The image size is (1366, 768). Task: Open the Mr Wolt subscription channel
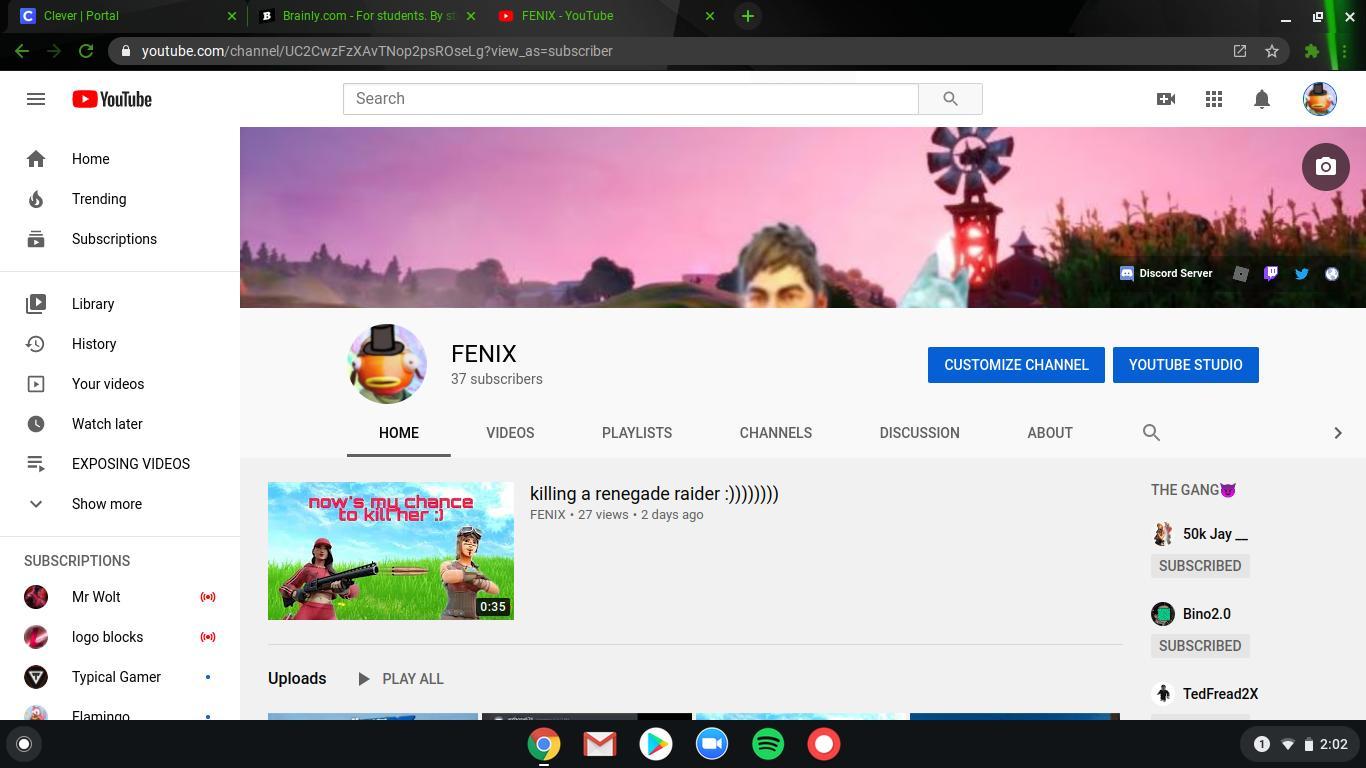pyautogui.click(x=120, y=597)
